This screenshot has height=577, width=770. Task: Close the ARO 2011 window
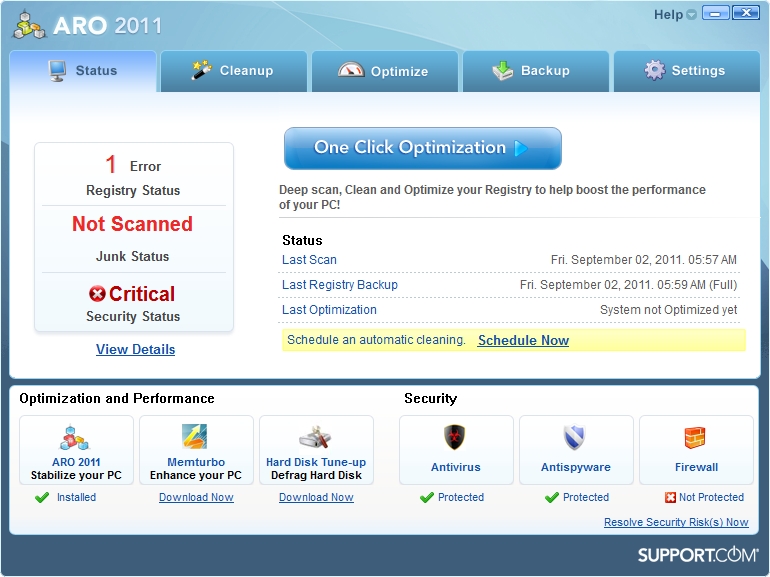point(746,13)
